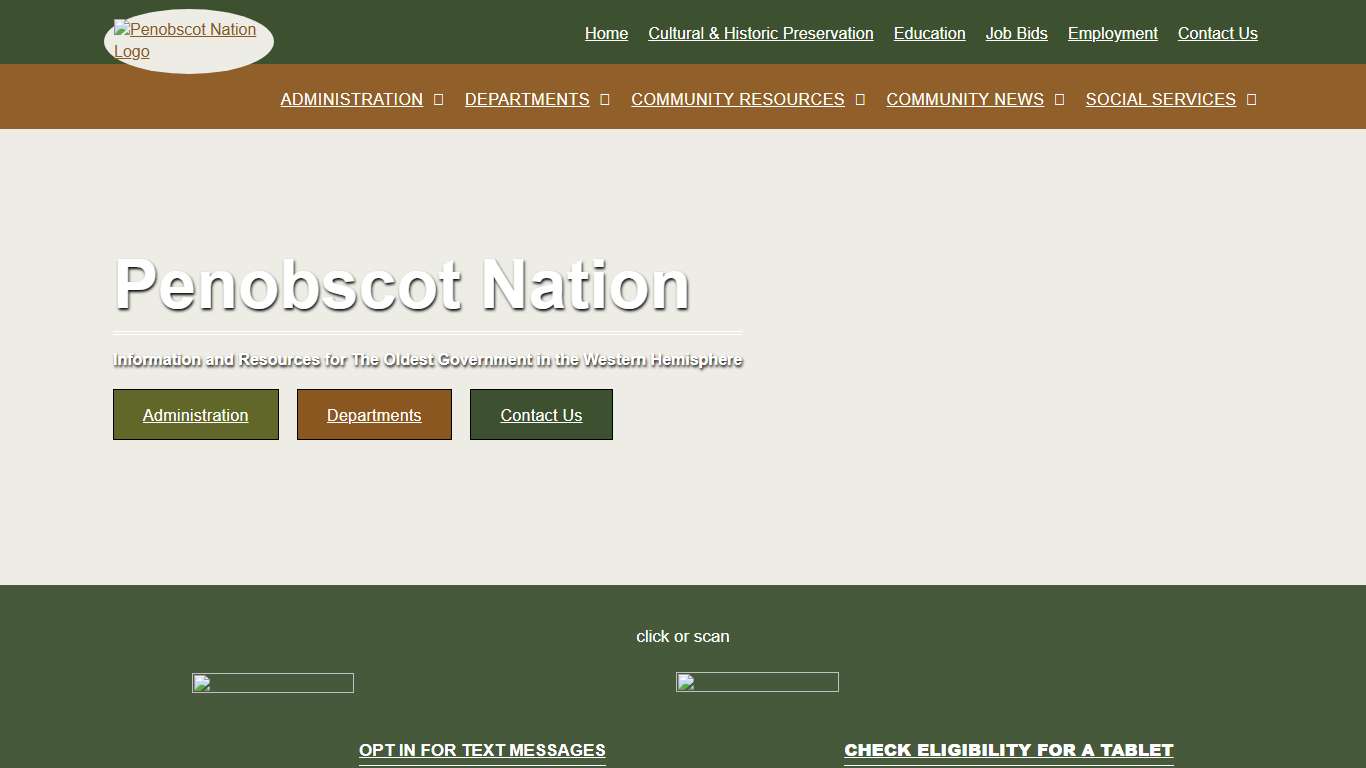This screenshot has width=1366, height=768.
Task: Click the broken image icon in left placeholder
Action: coord(200,683)
